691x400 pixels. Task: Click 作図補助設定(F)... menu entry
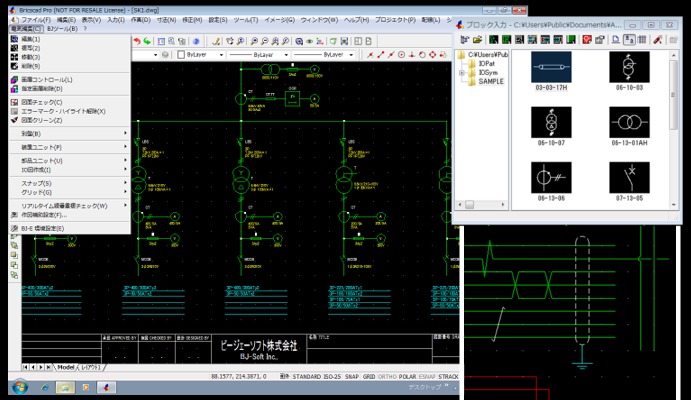(x=44, y=215)
